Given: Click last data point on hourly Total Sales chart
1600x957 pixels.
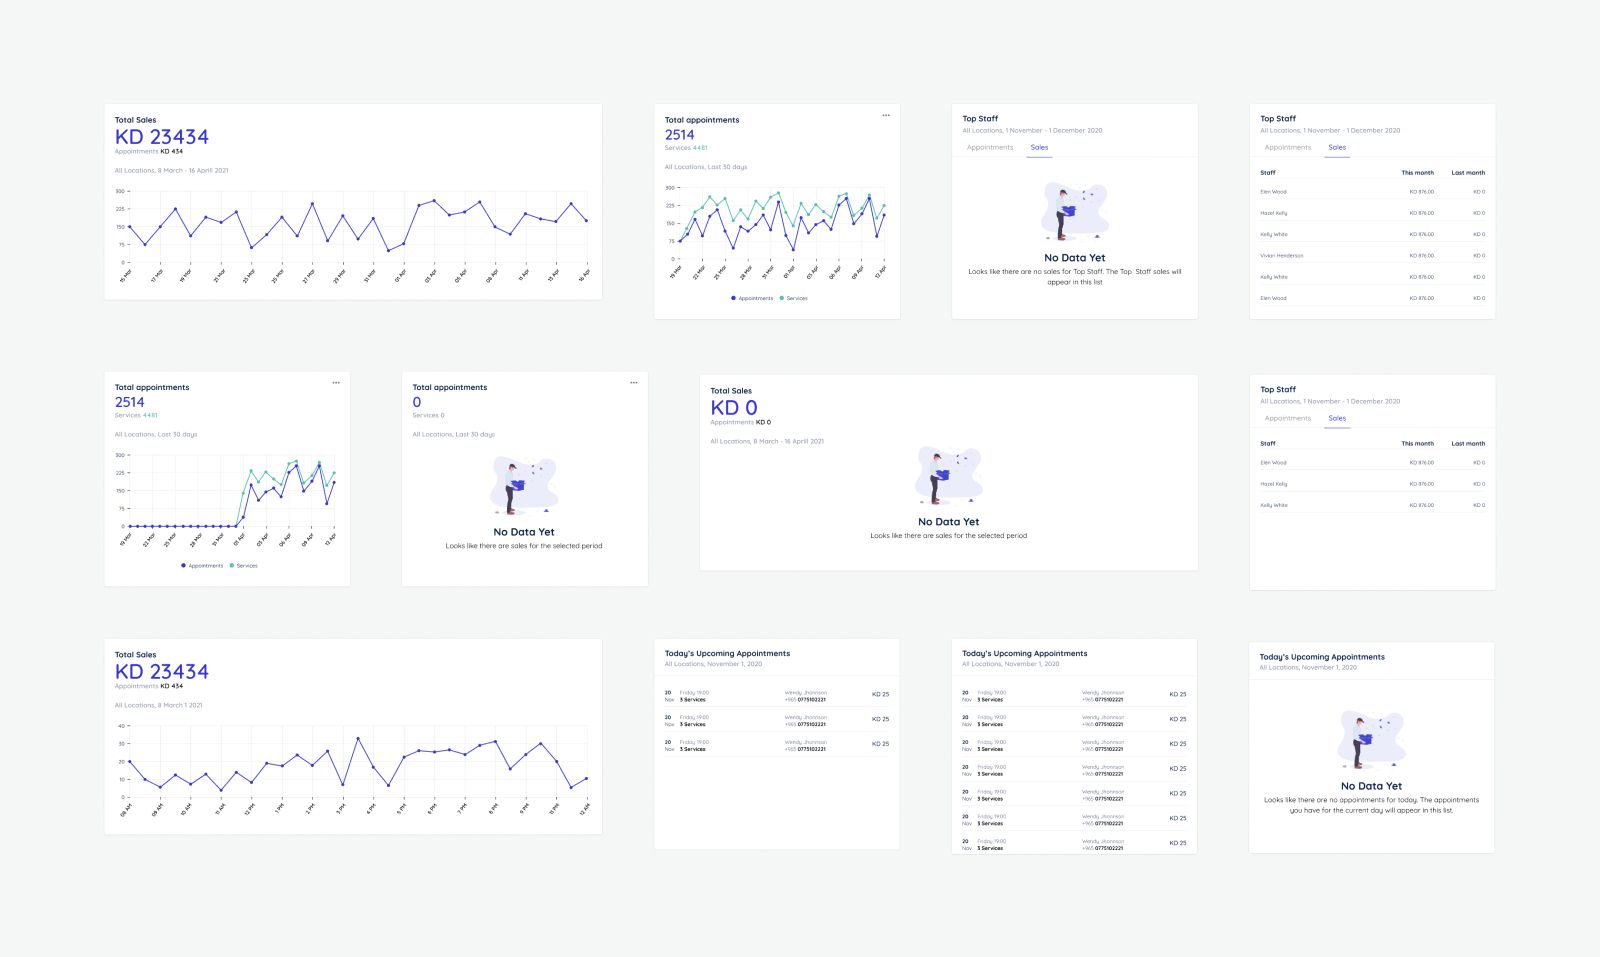Looking at the screenshot, I should tap(586, 778).
